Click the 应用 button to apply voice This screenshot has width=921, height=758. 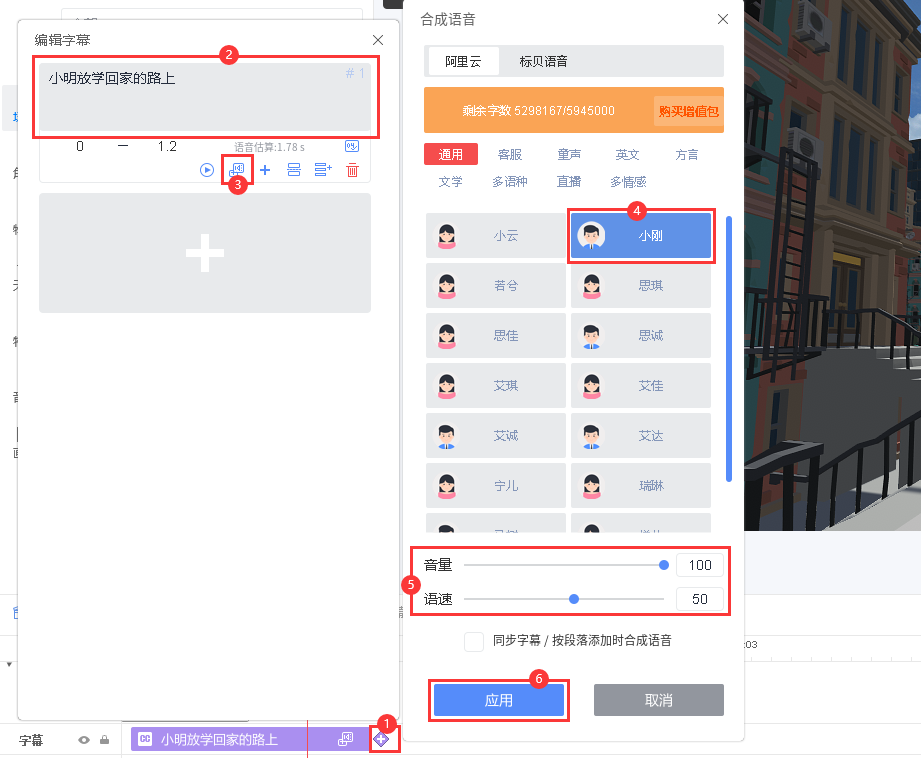499,699
